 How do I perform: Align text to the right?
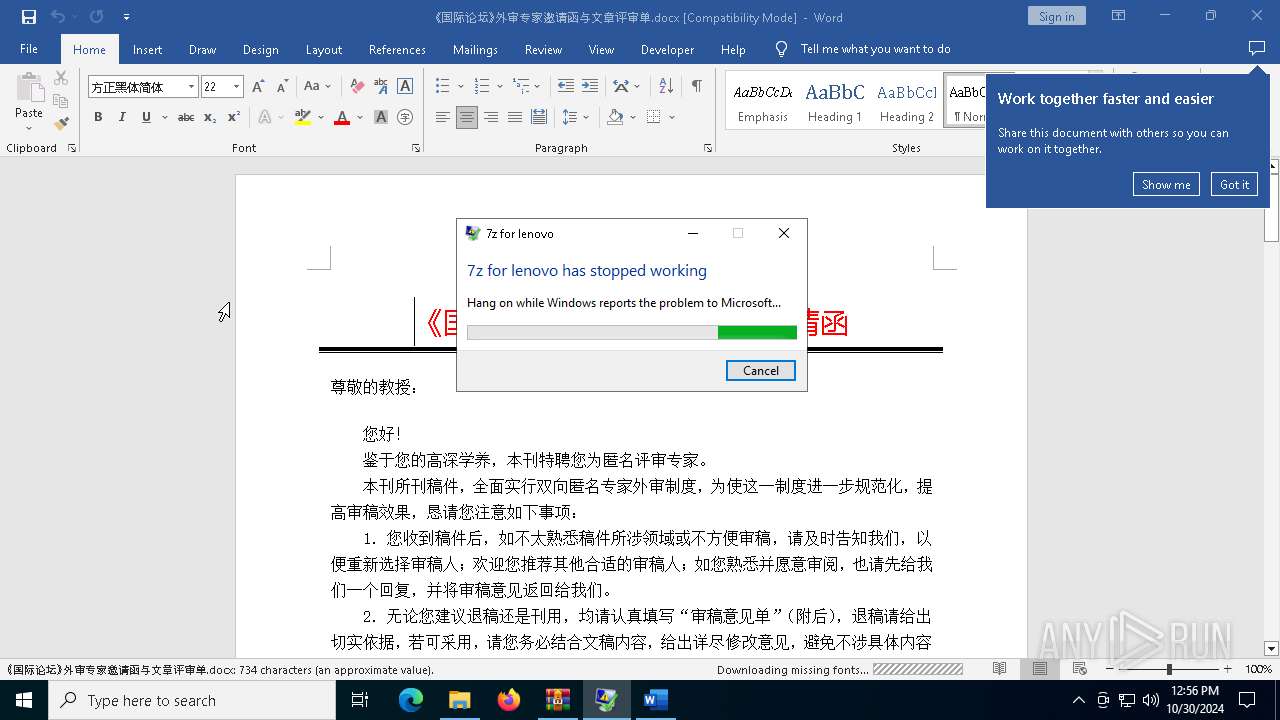pyautogui.click(x=491, y=117)
